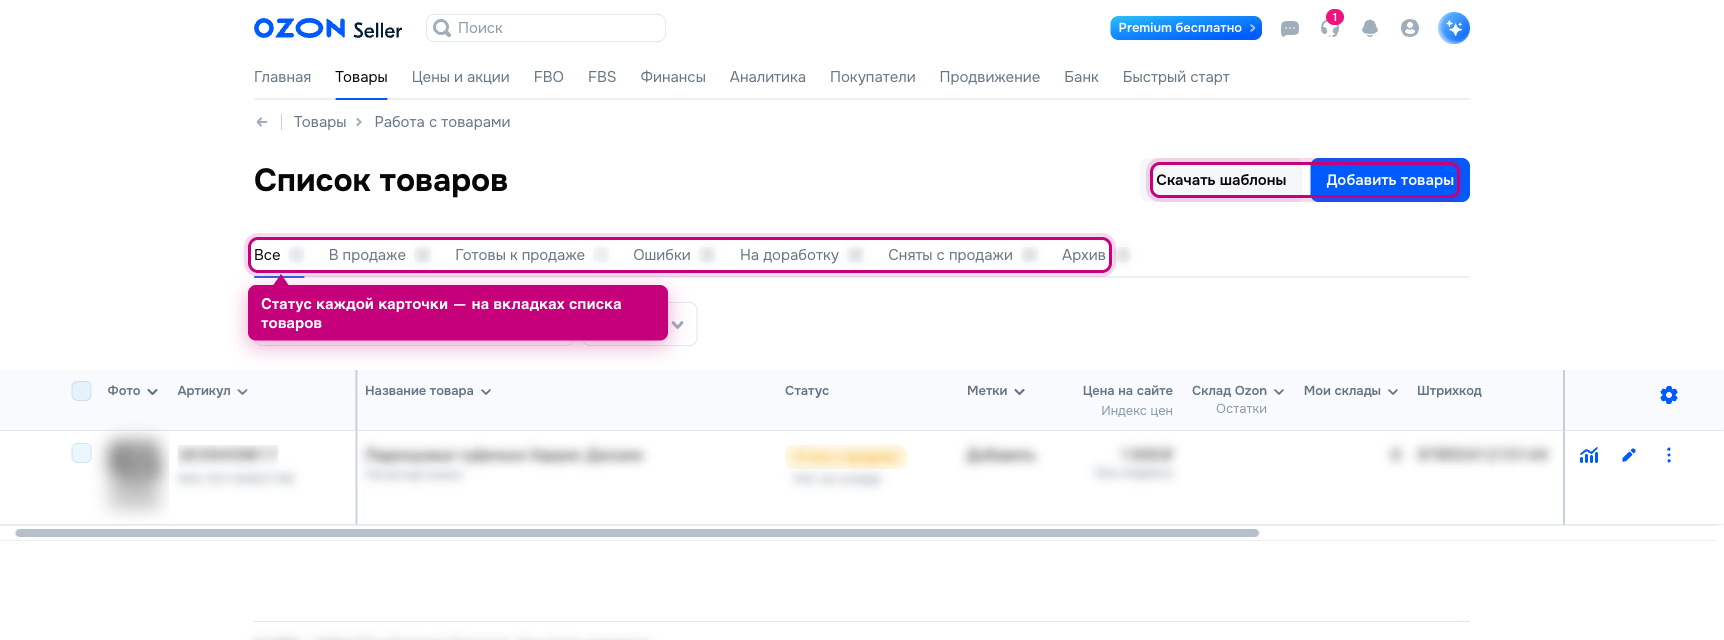Click the horizontal table scrollbar
This screenshot has width=1724, height=640.
[x=637, y=533]
